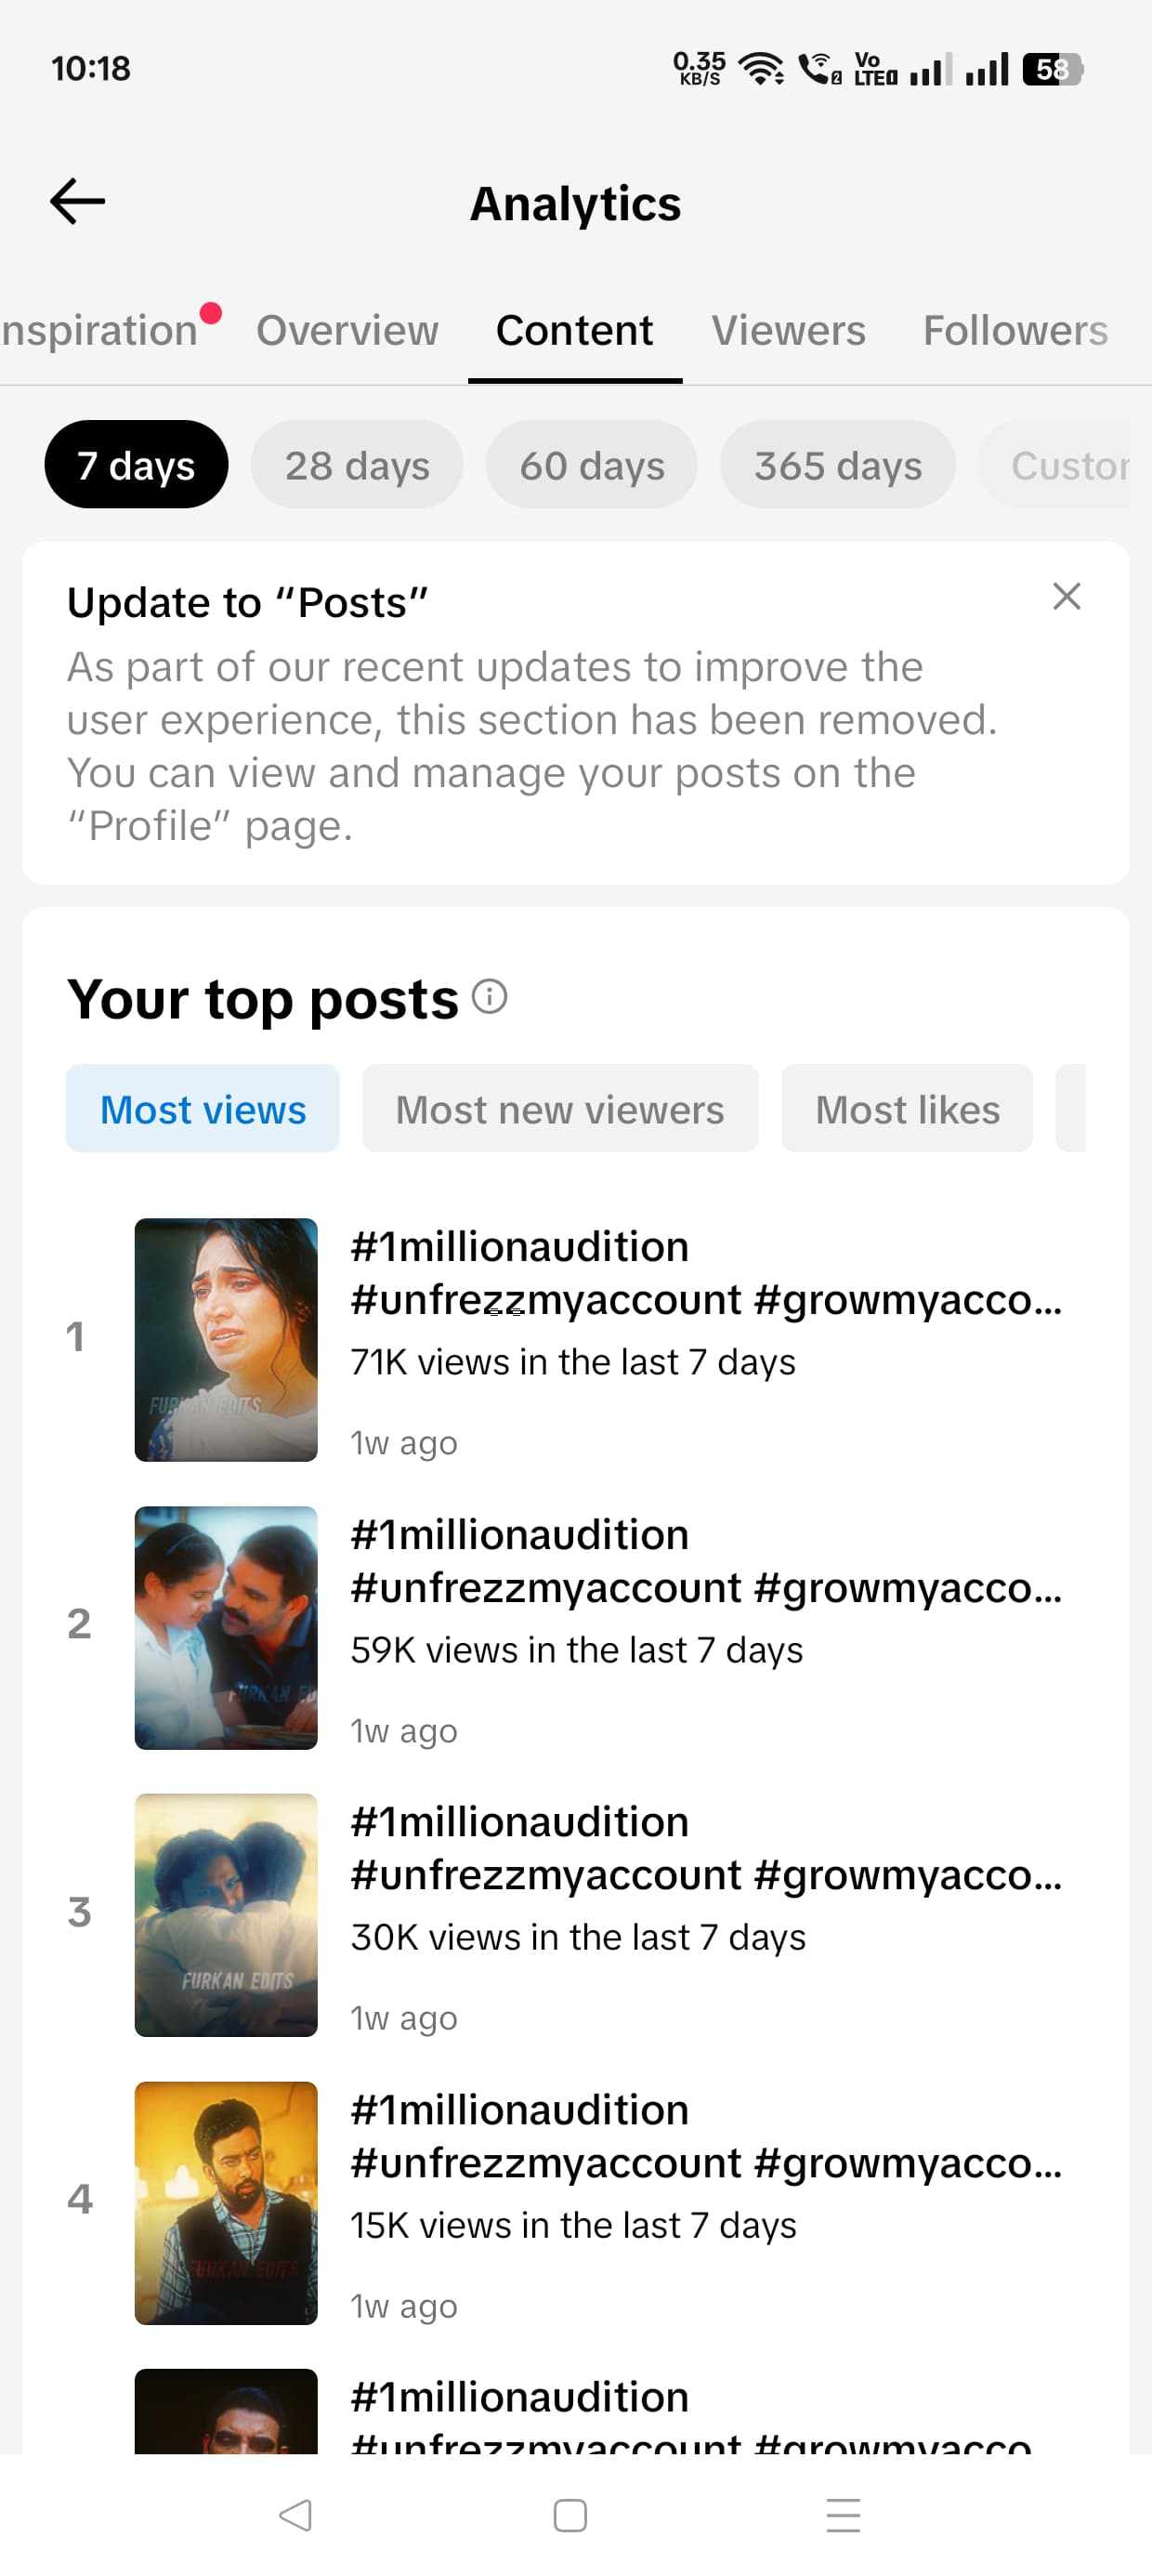Filter top posts by Most likes
The width and height of the screenshot is (1152, 2576).
pyautogui.click(x=907, y=1109)
